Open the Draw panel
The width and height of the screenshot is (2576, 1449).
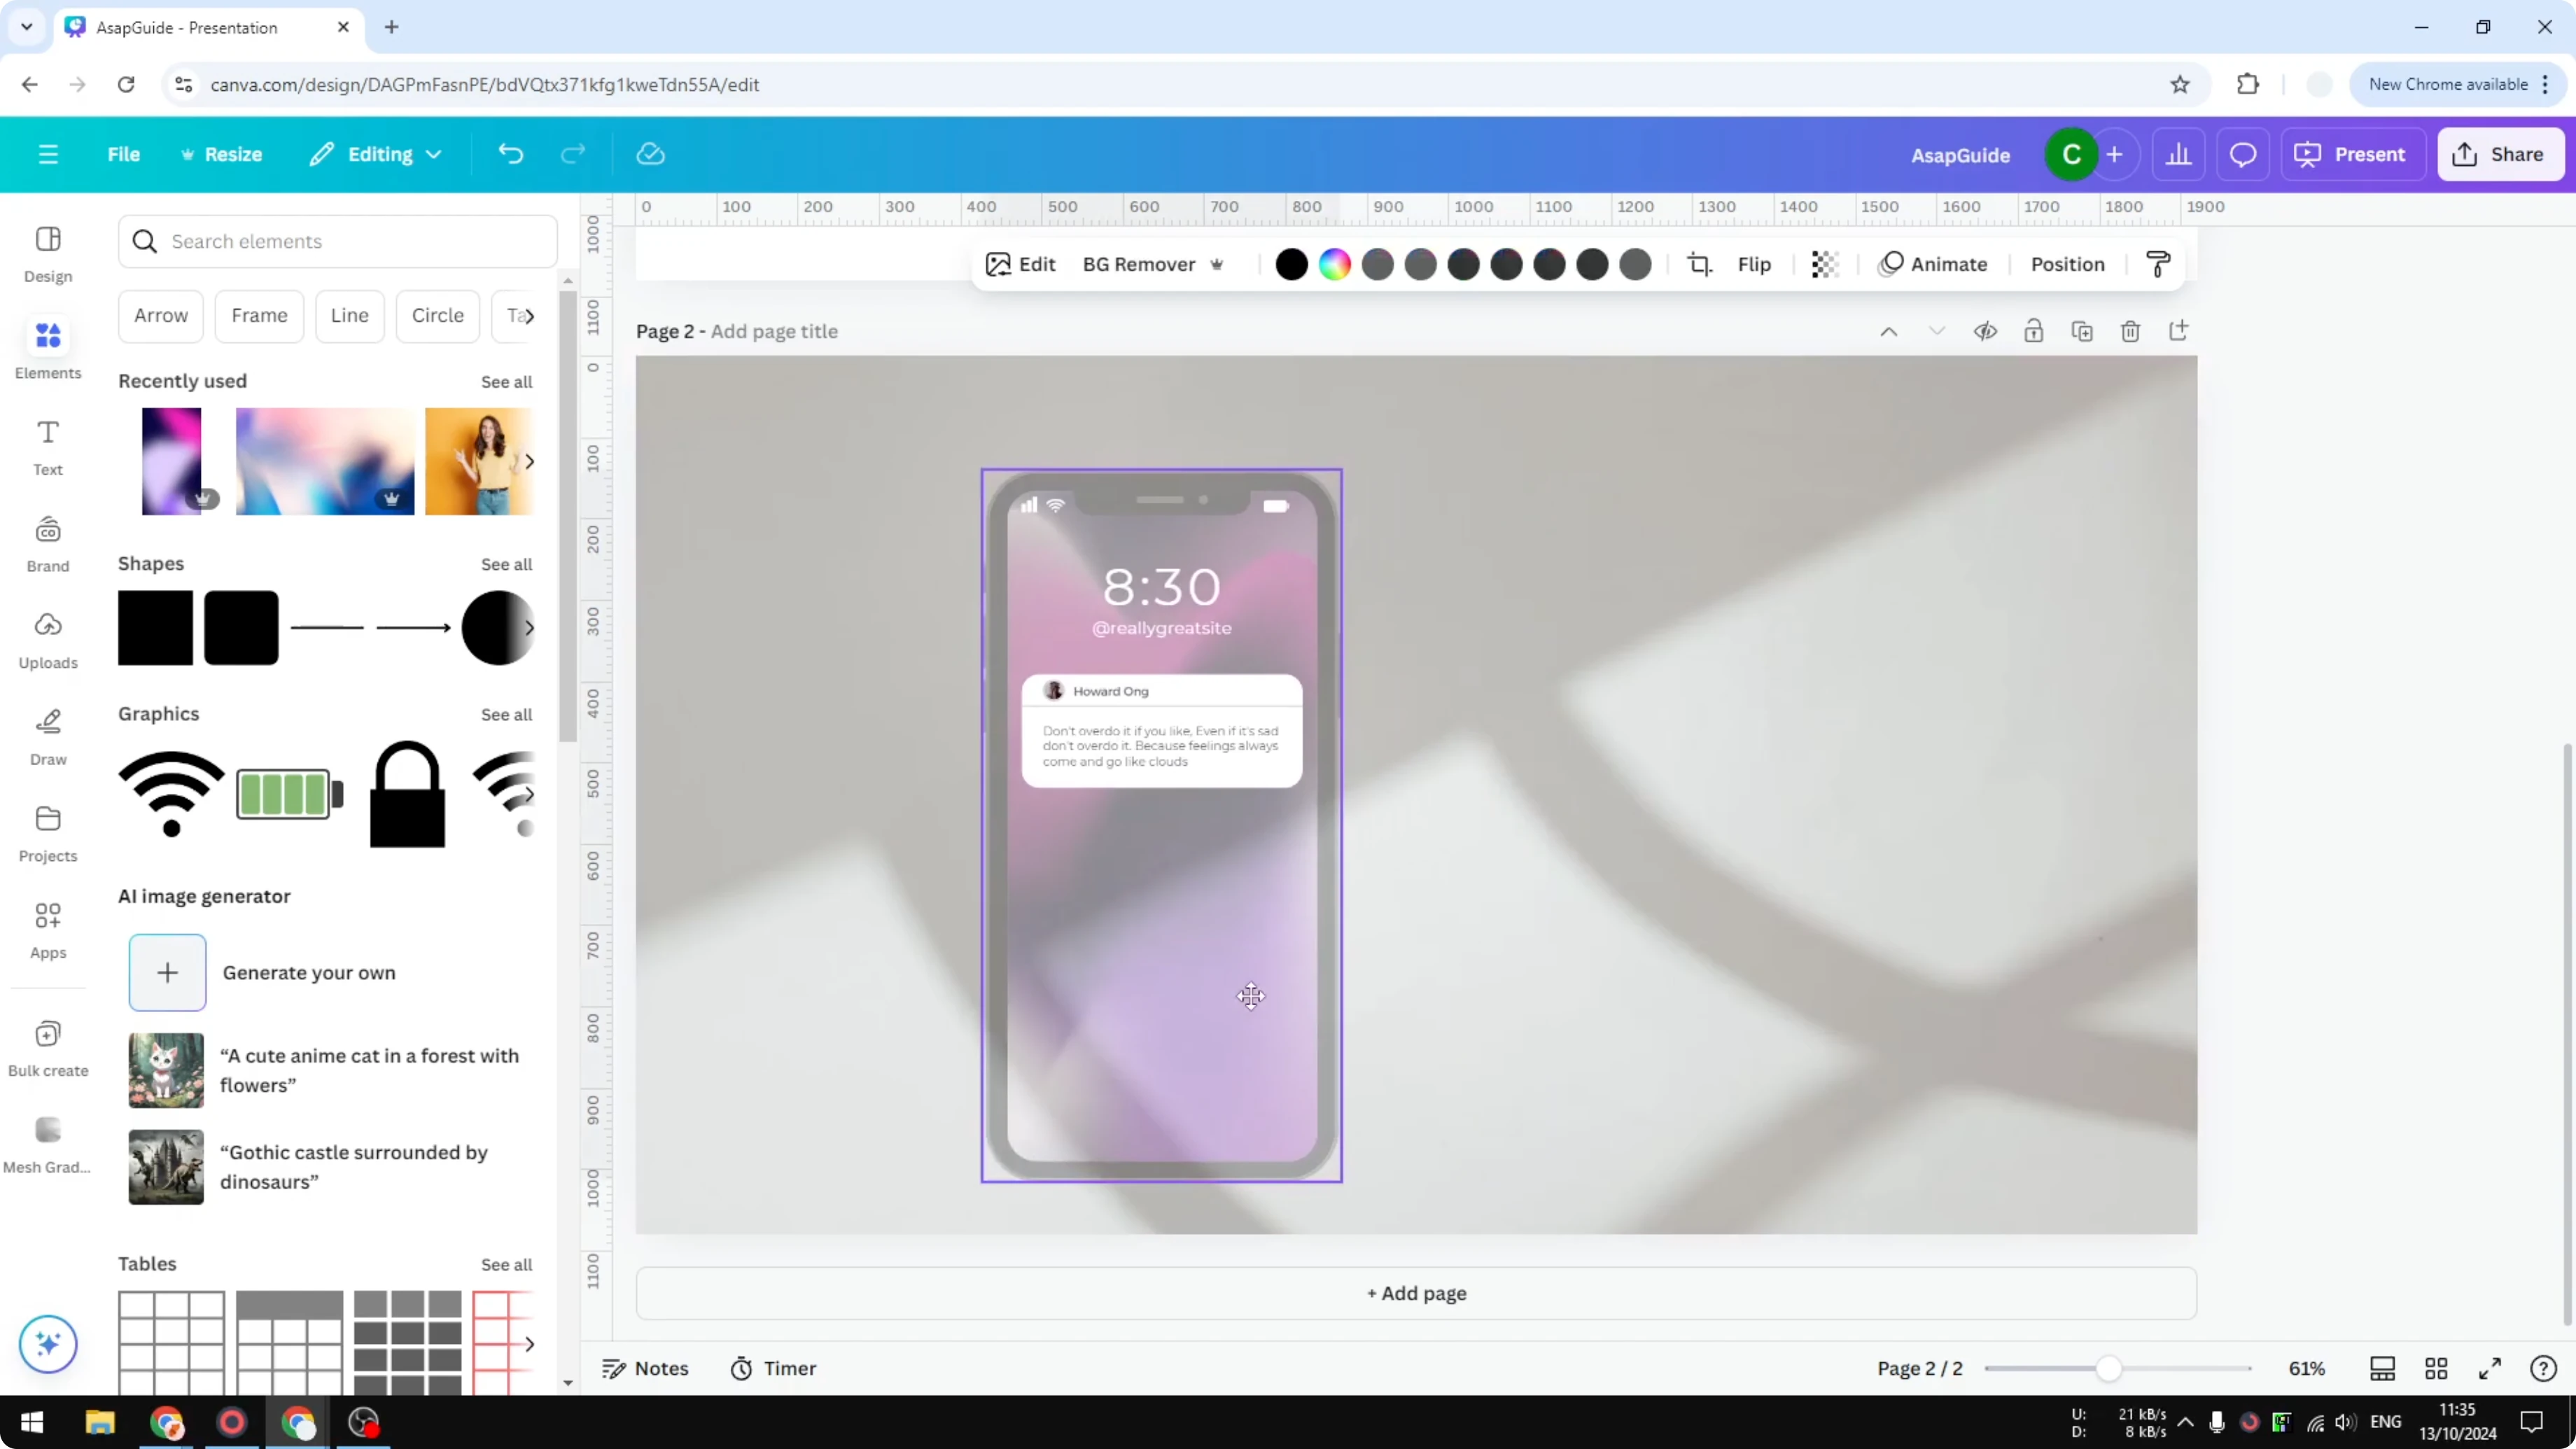coord(48,737)
